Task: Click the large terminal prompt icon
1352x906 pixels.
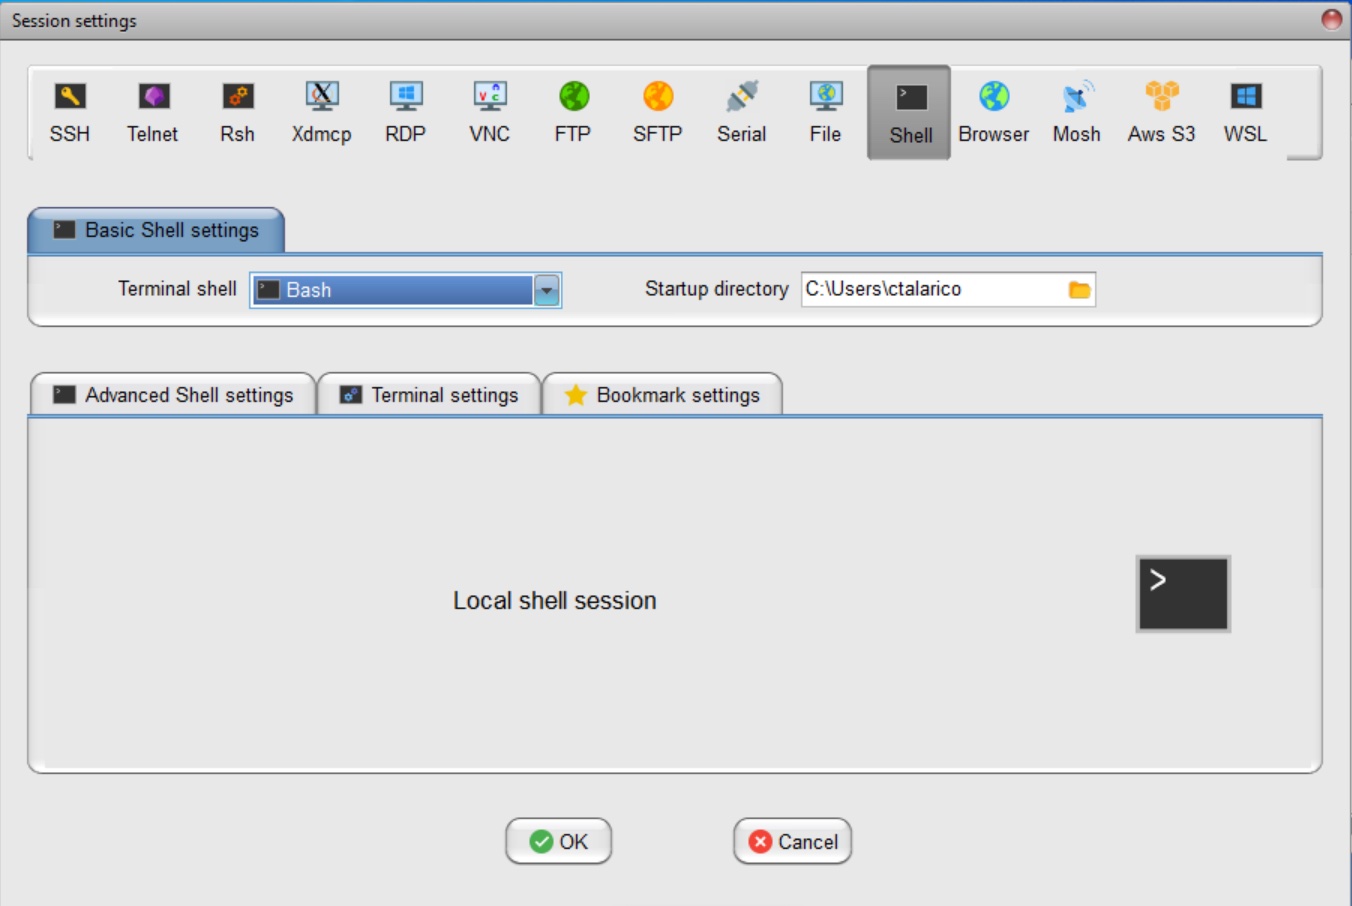Action: 1183,594
